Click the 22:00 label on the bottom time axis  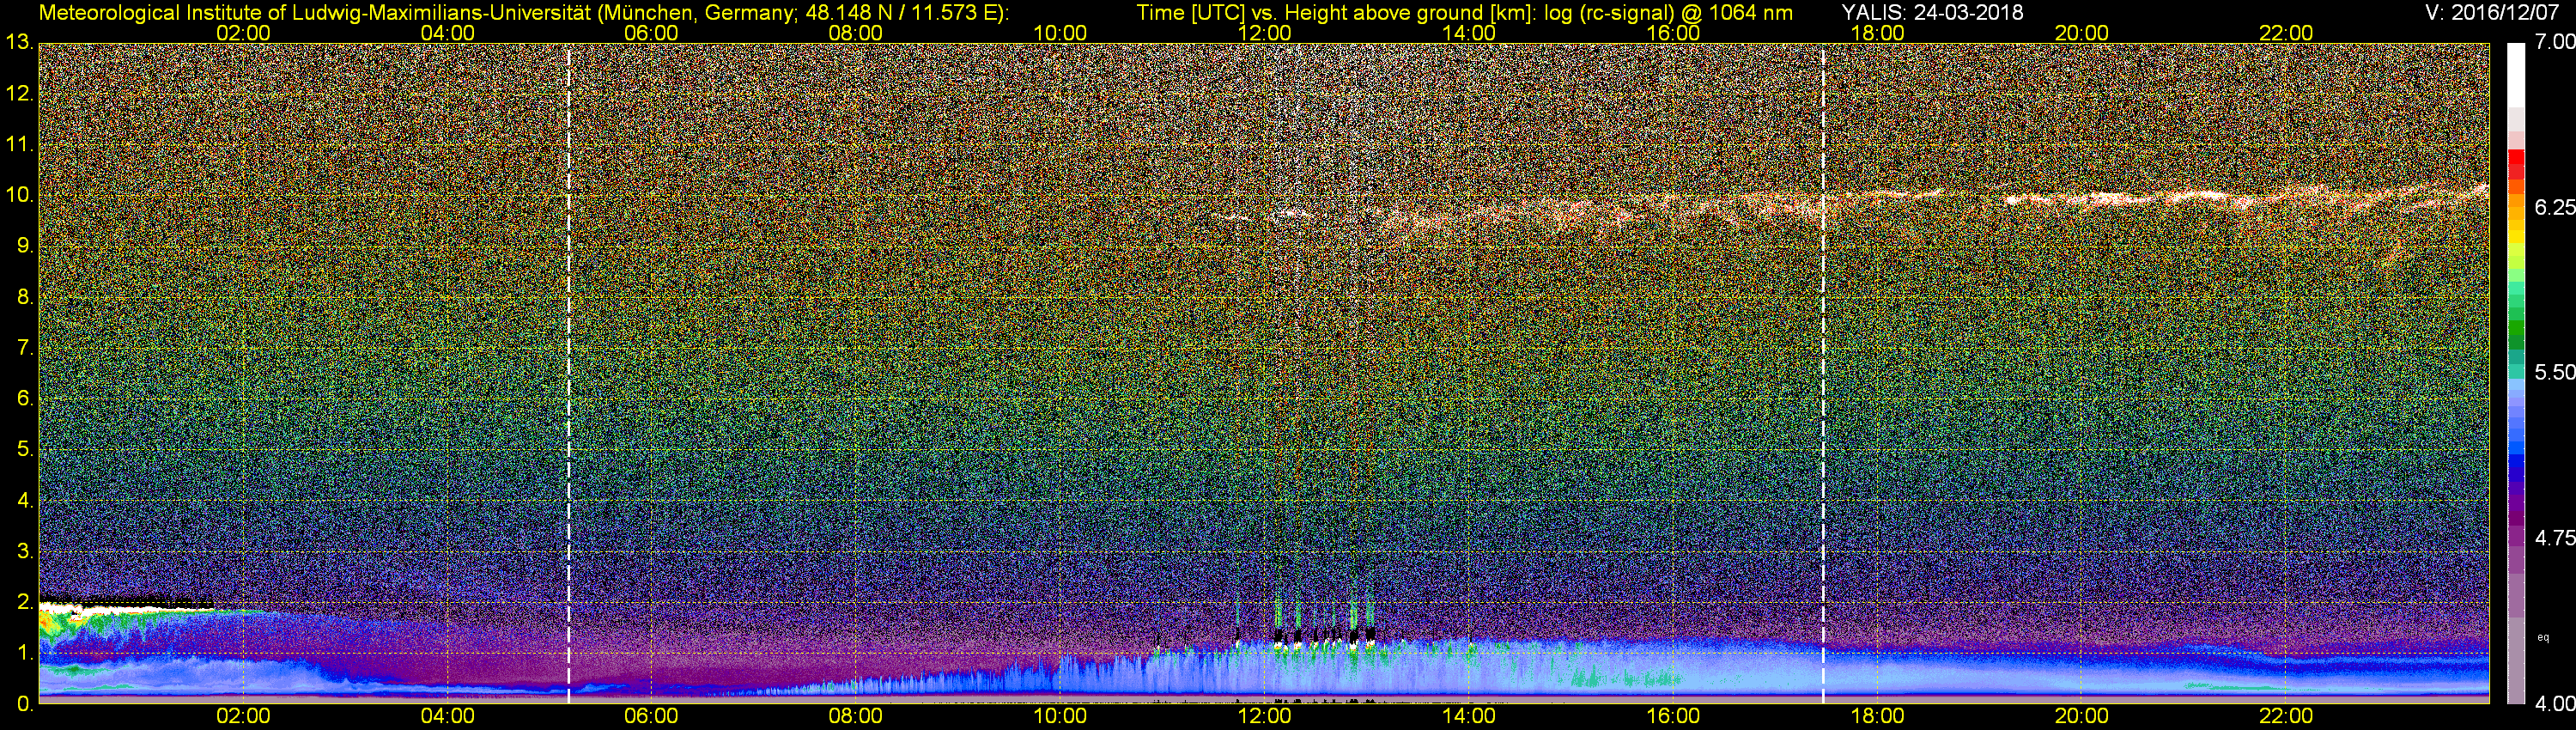[2286, 716]
